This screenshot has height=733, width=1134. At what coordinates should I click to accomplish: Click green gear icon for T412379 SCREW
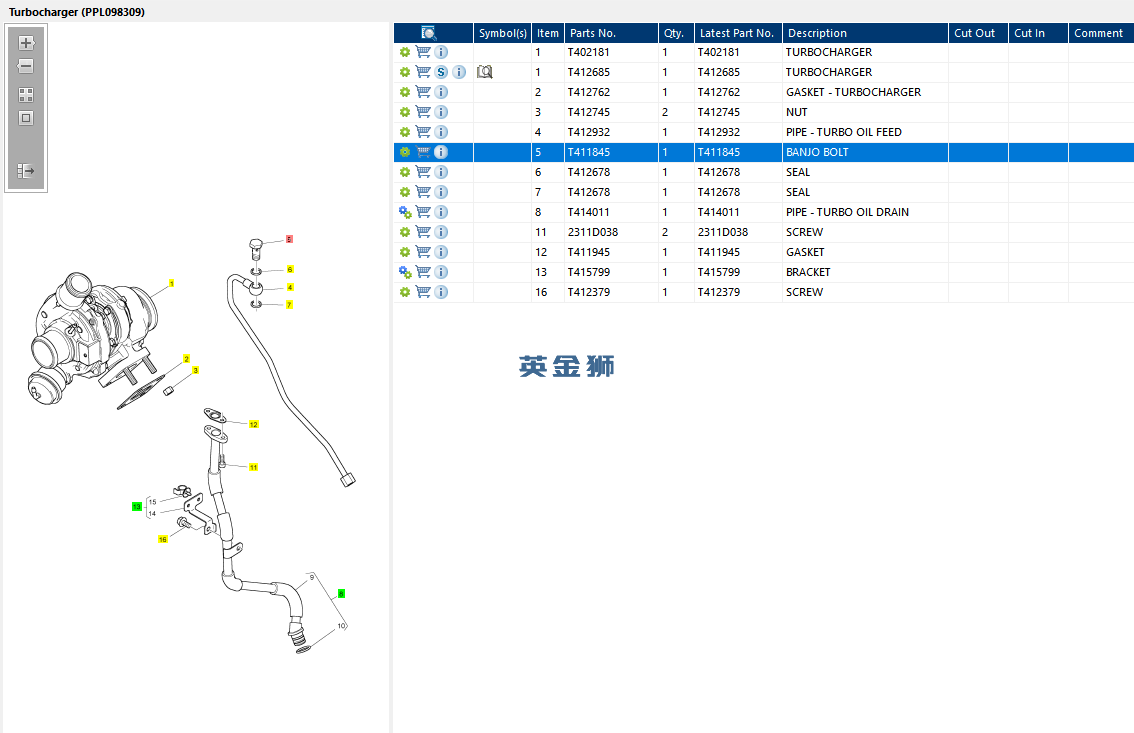pos(405,292)
